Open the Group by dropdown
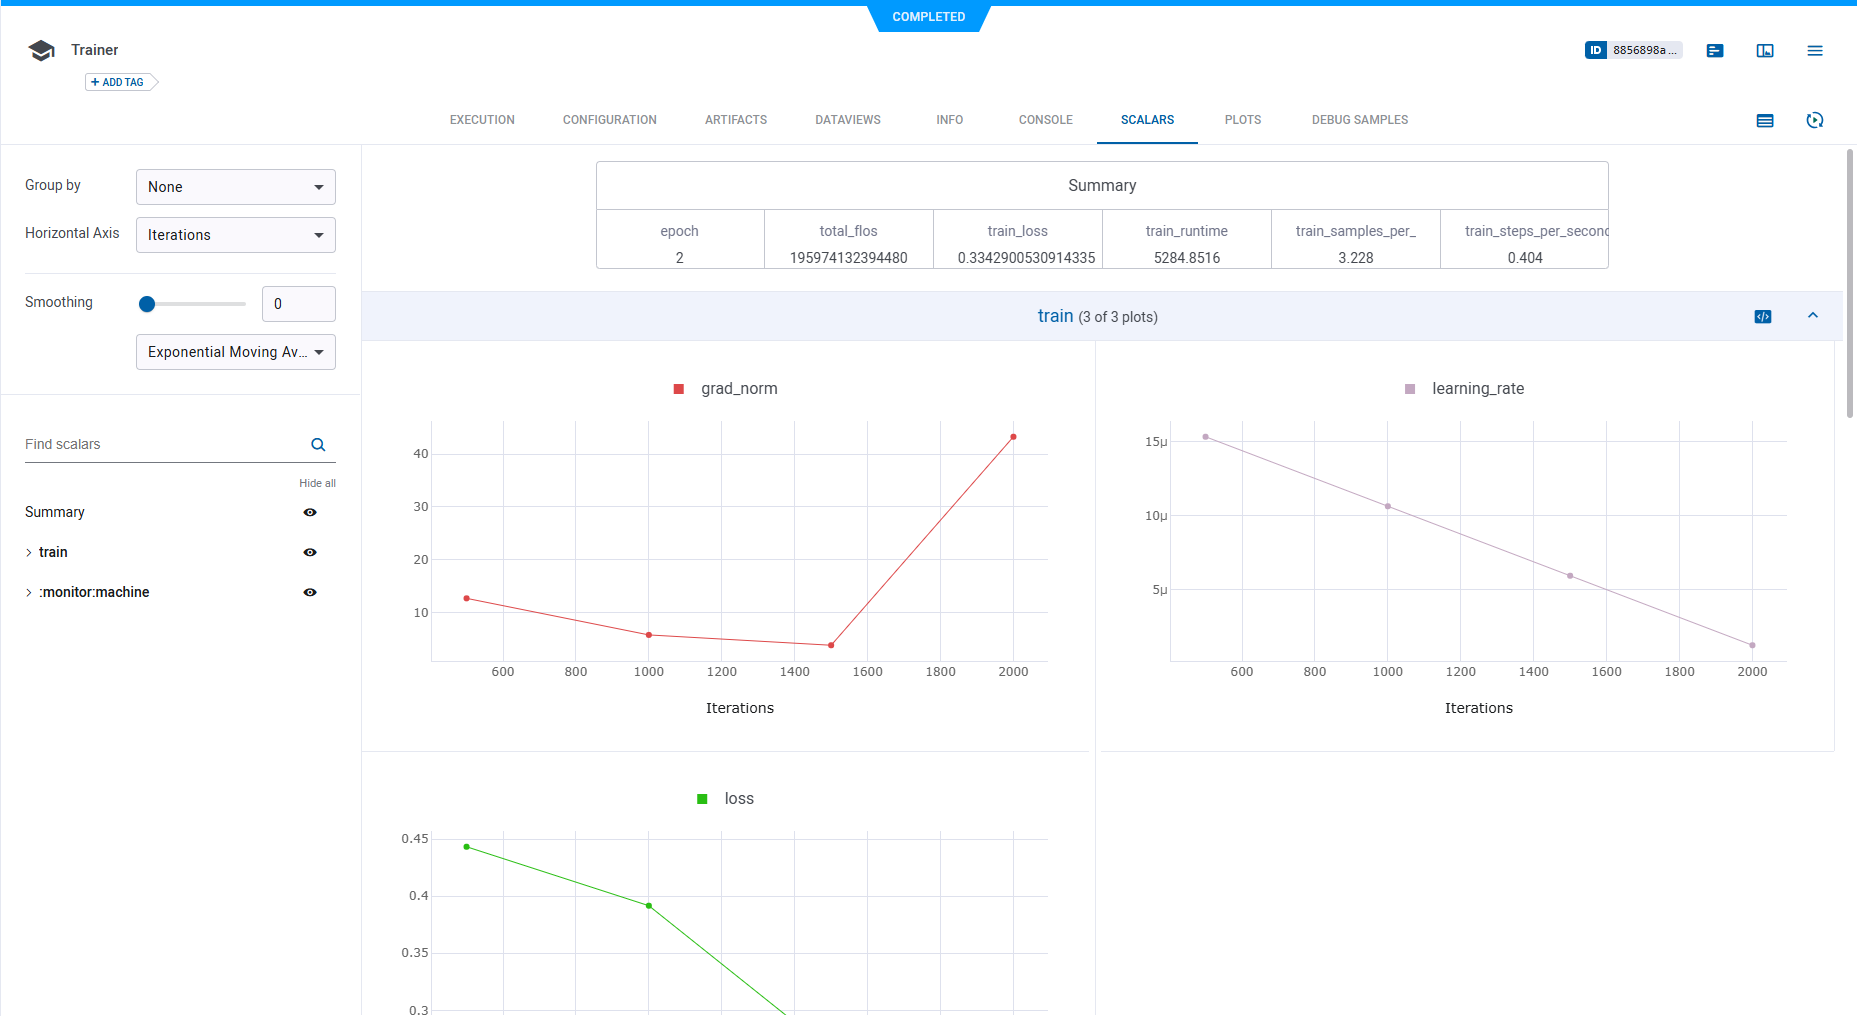Viewport: 1857px width, 1016px height. pyautogui.click(x=235, y=187)
